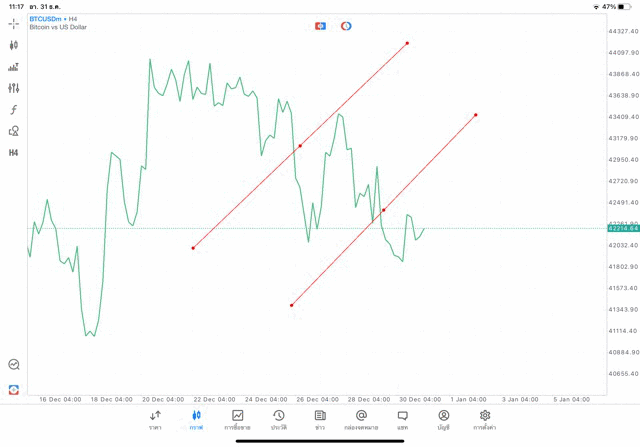Toggle the blue-red trade panel button at top
Image resolution: width=640 pixels, height=447 pixels.
320,26
